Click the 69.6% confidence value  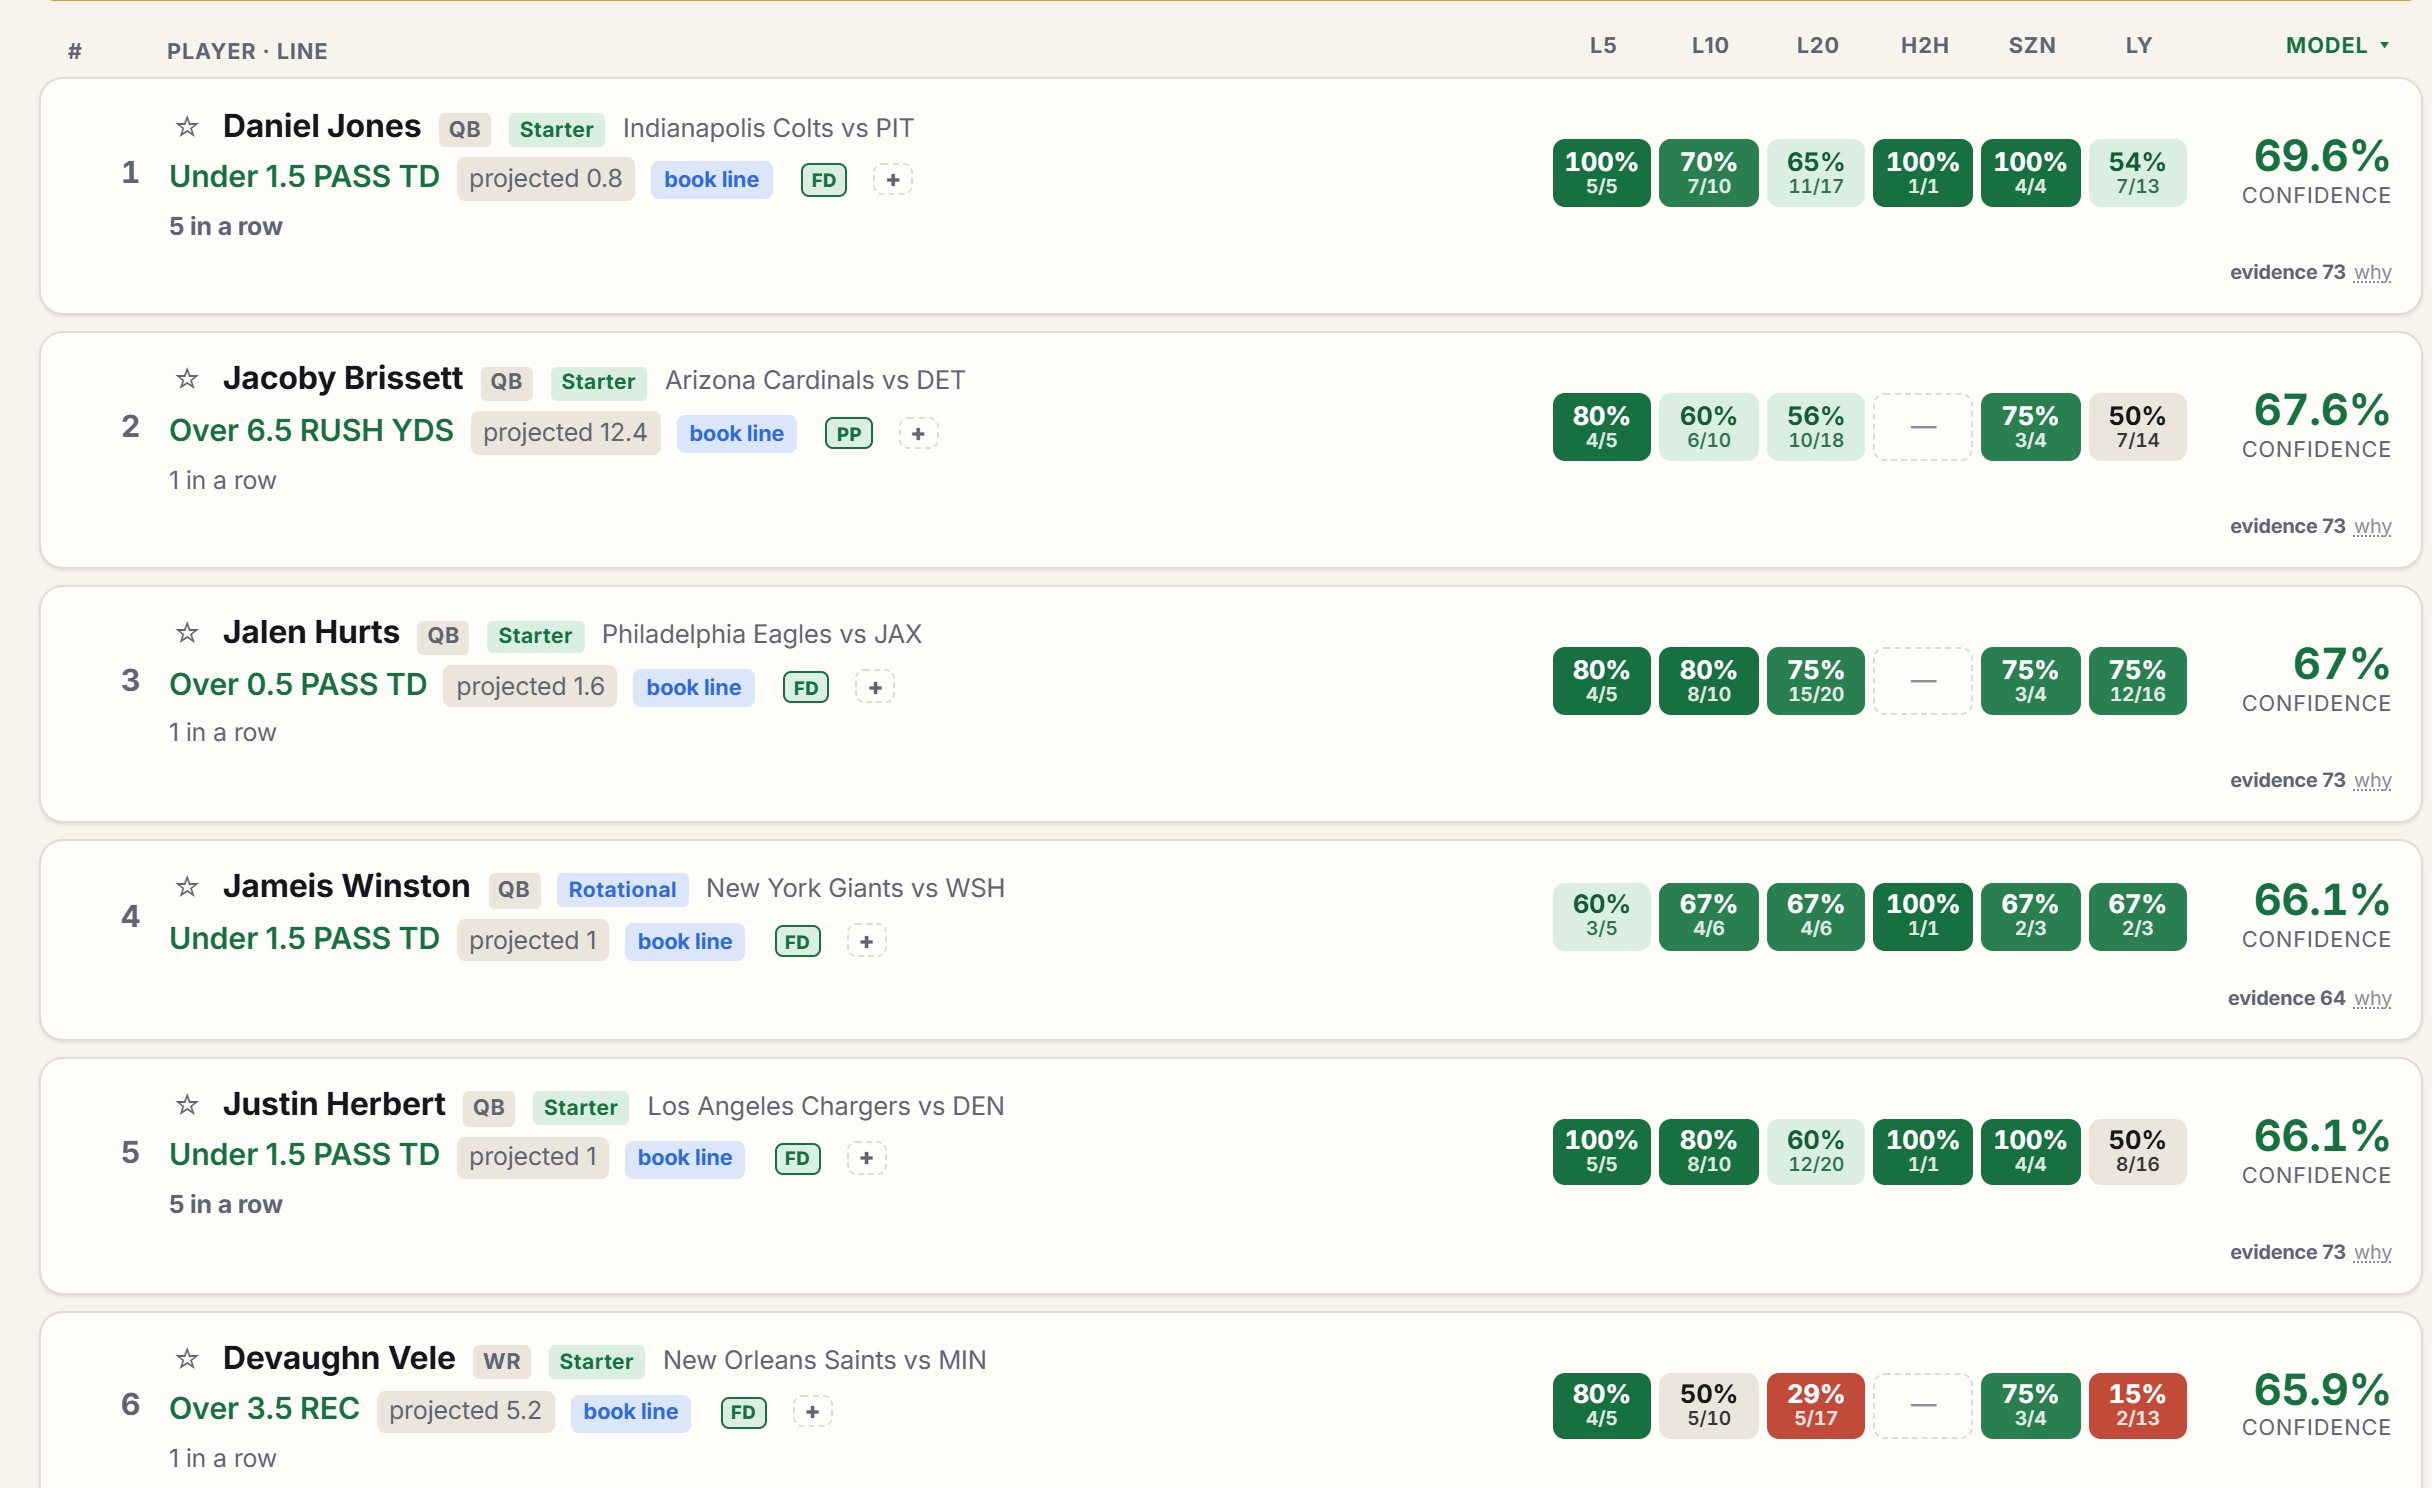[2321, 157]
